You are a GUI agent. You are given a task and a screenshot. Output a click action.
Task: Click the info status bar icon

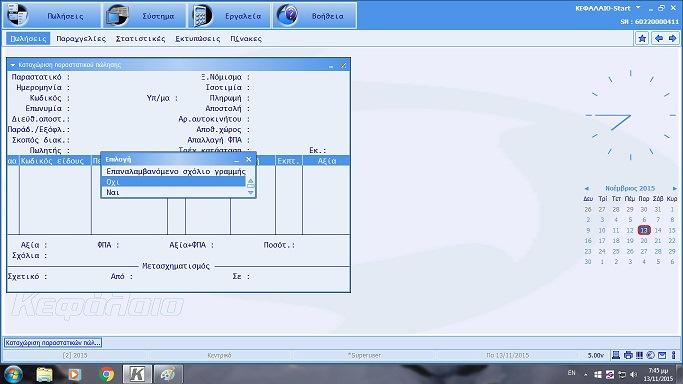[673, 355]
